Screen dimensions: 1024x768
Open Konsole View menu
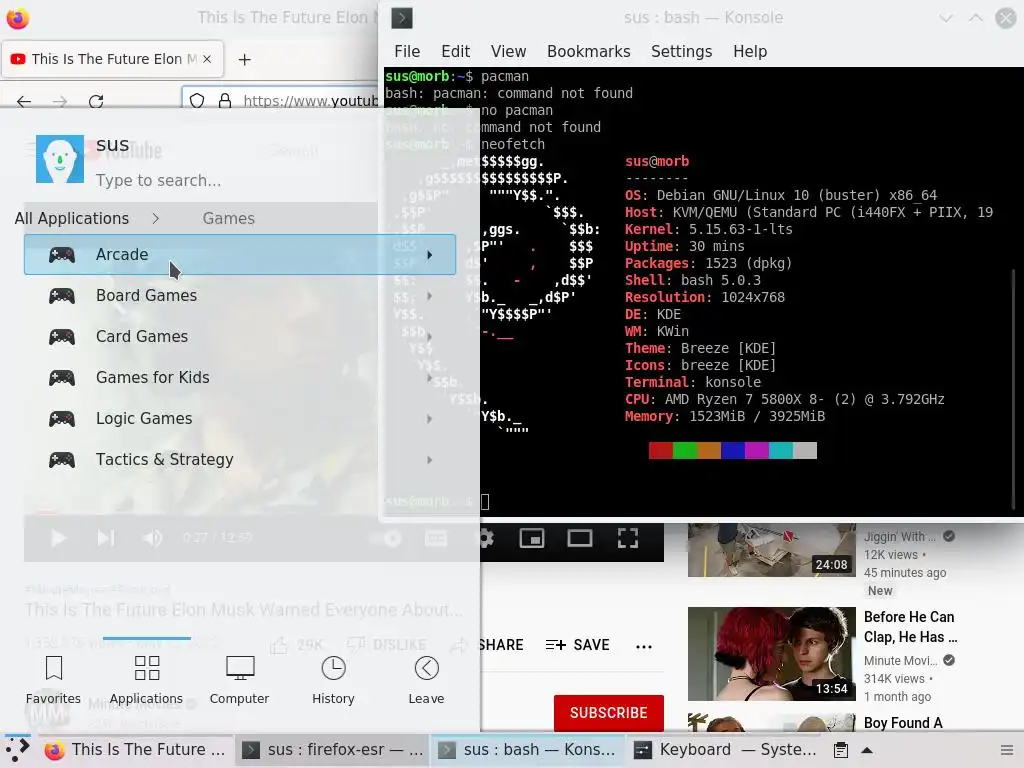click(508, 52)
